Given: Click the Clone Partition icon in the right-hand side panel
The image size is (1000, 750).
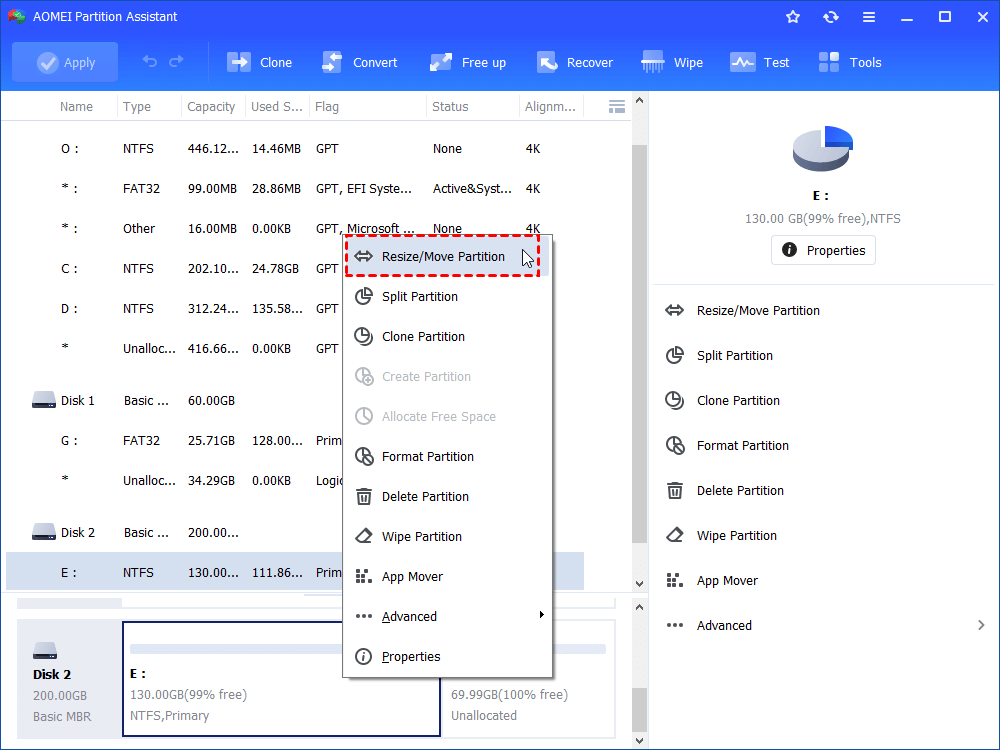Looking at the screenshot, I should 675,401.
